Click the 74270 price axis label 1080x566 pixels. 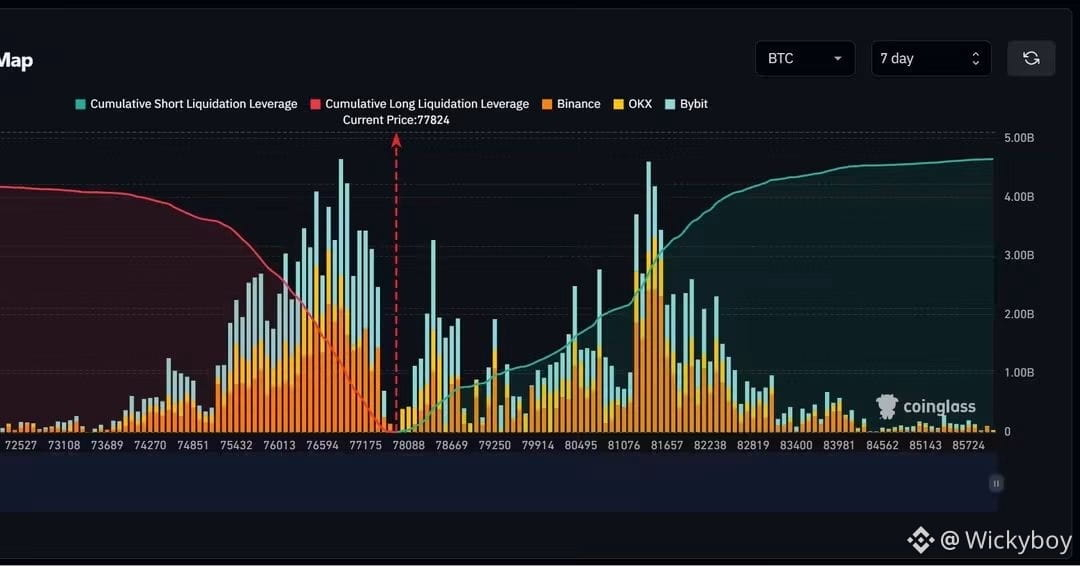(x=150, y=446)
